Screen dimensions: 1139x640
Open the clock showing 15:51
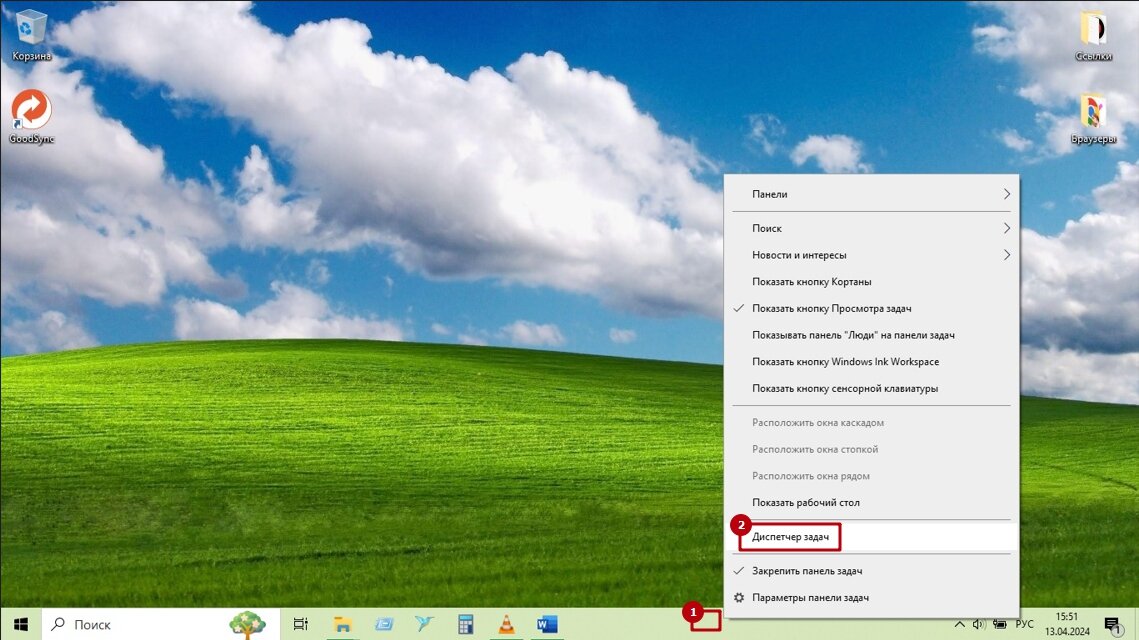coord(1067,624)
